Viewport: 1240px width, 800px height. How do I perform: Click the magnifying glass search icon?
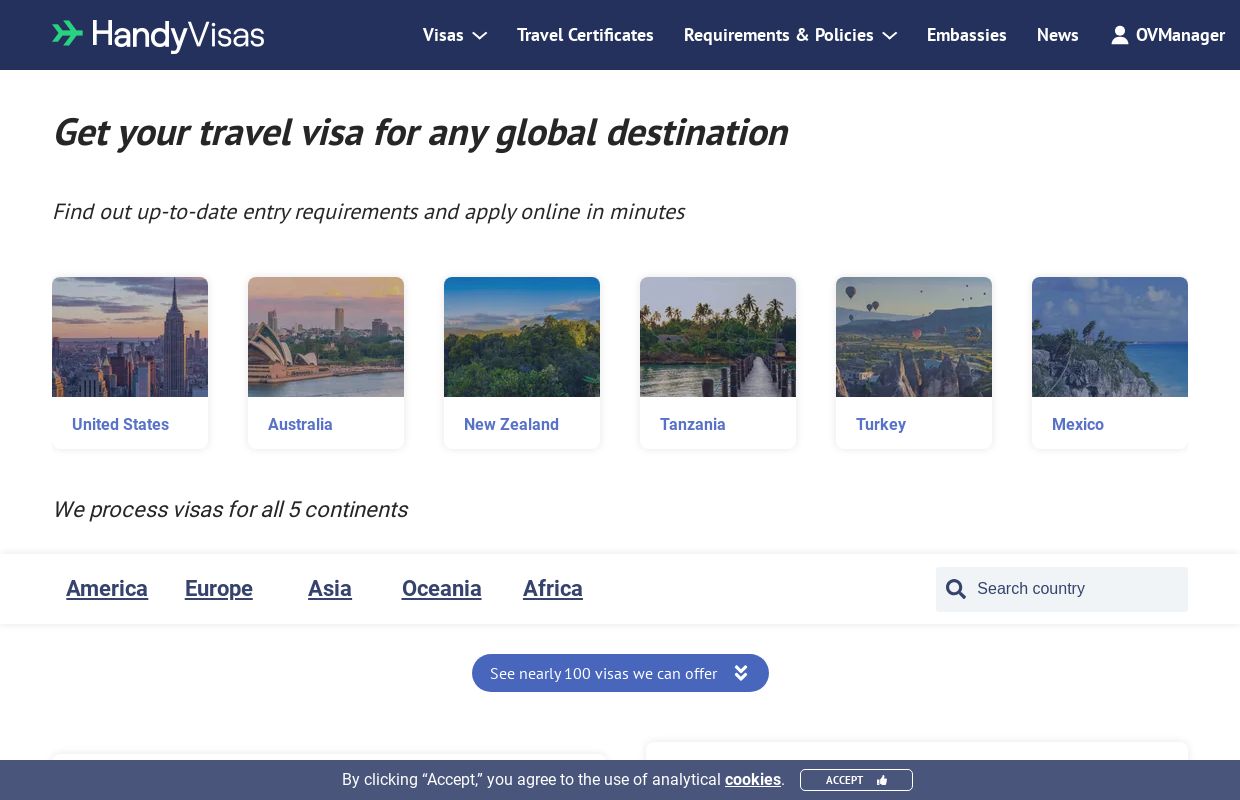[x=956, y=589]
